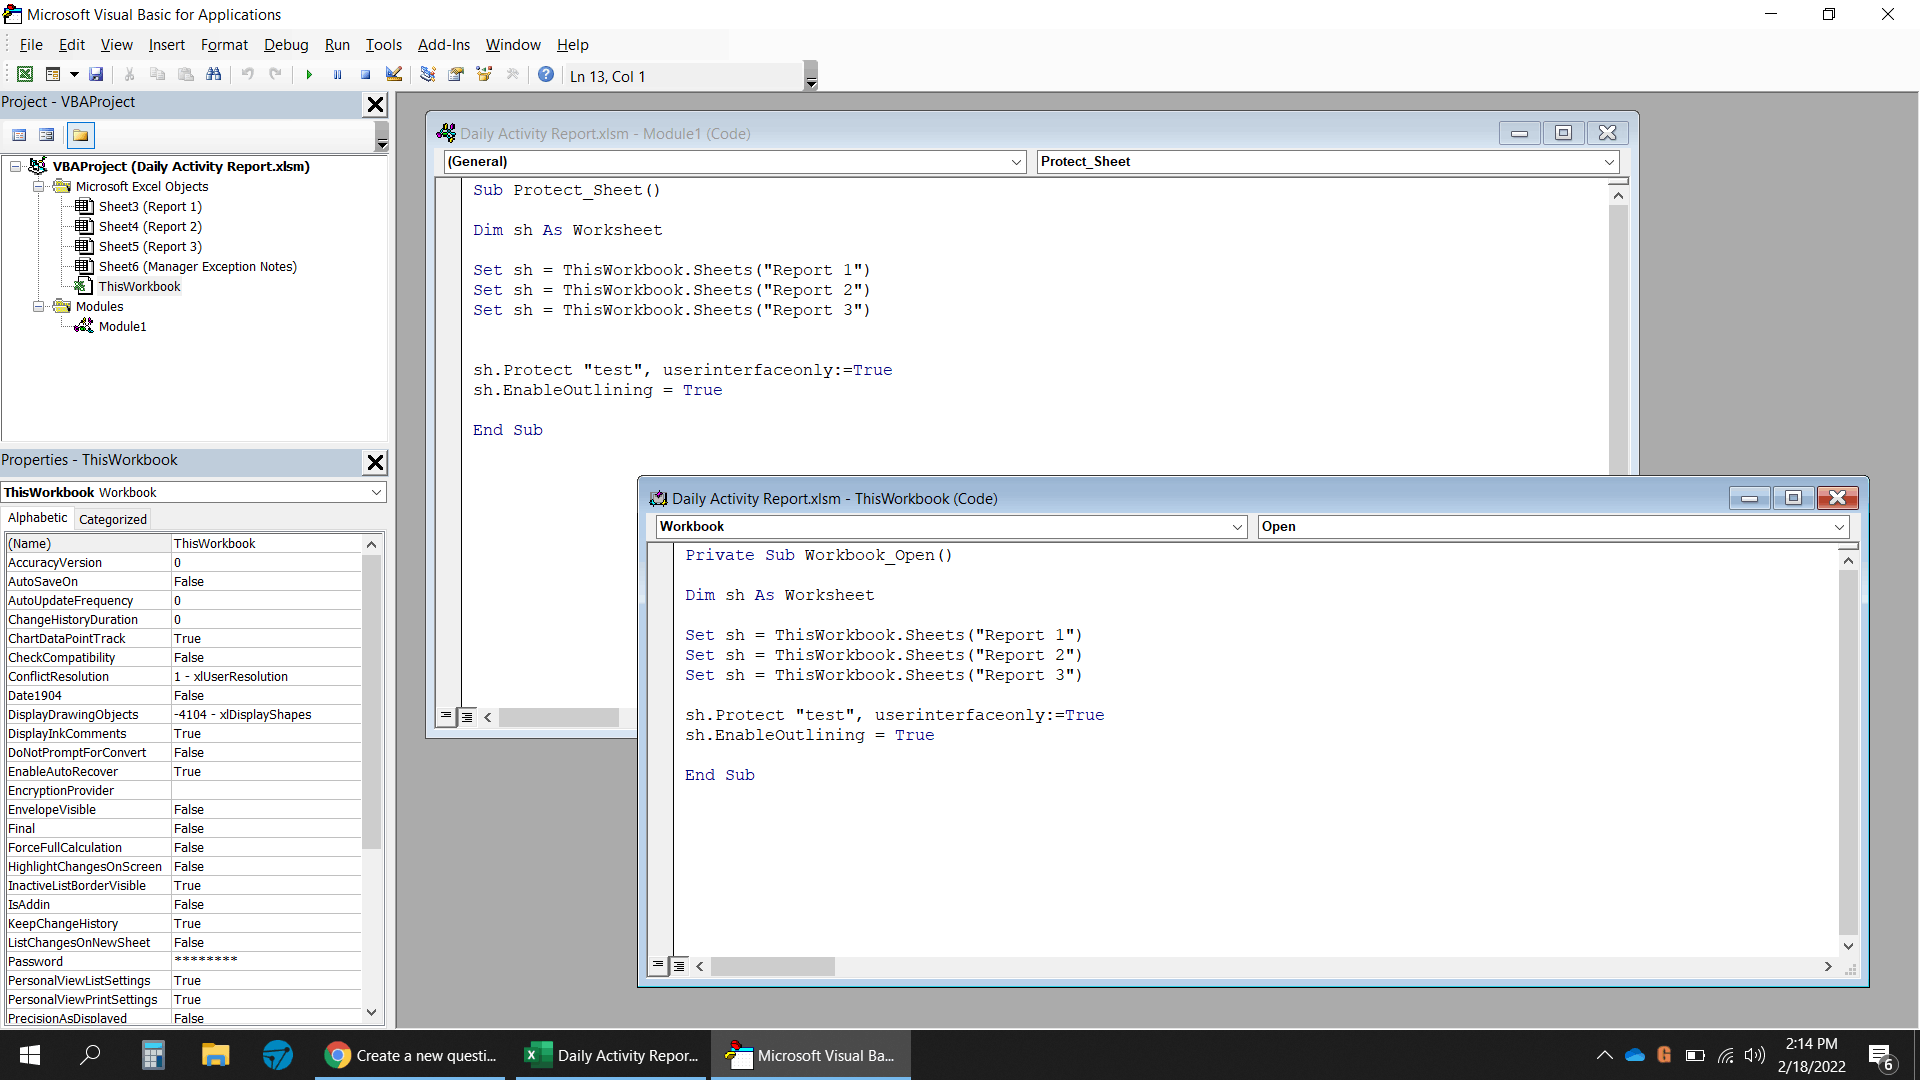Open the Protect_Sheet procedure dropdown

pyautogui.click(x=1609, y=162)
